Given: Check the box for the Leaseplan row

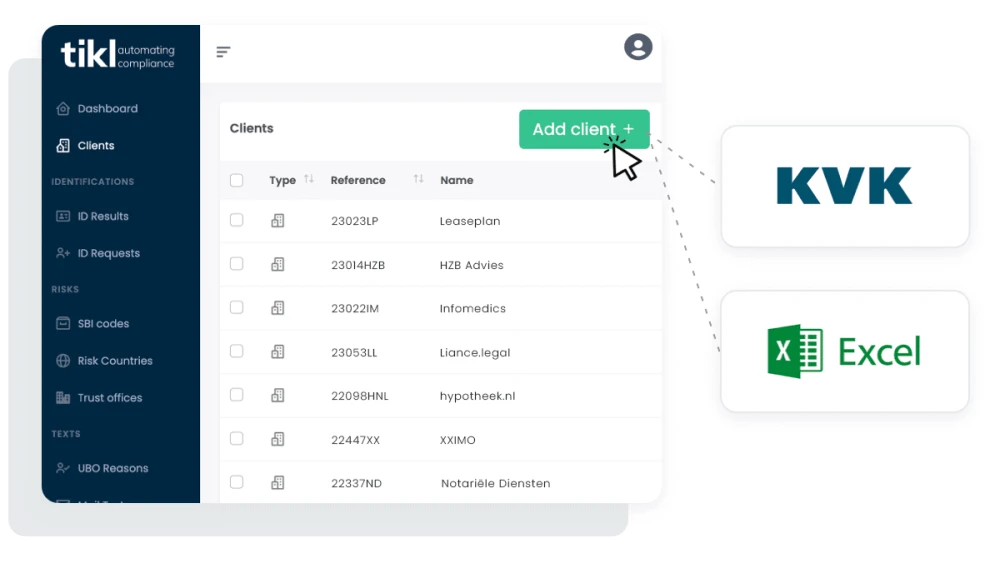Looking at the screenshot, I should click(237, 221).
